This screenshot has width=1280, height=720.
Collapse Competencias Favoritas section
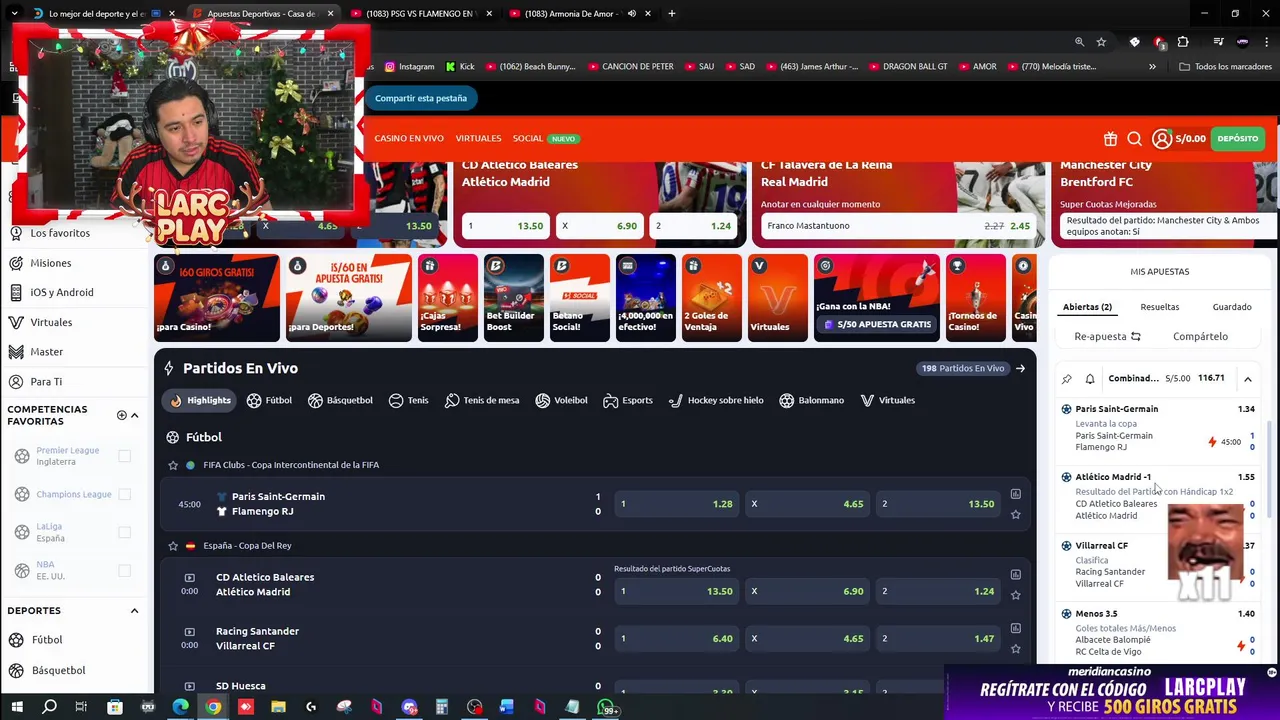click(134, 415)
